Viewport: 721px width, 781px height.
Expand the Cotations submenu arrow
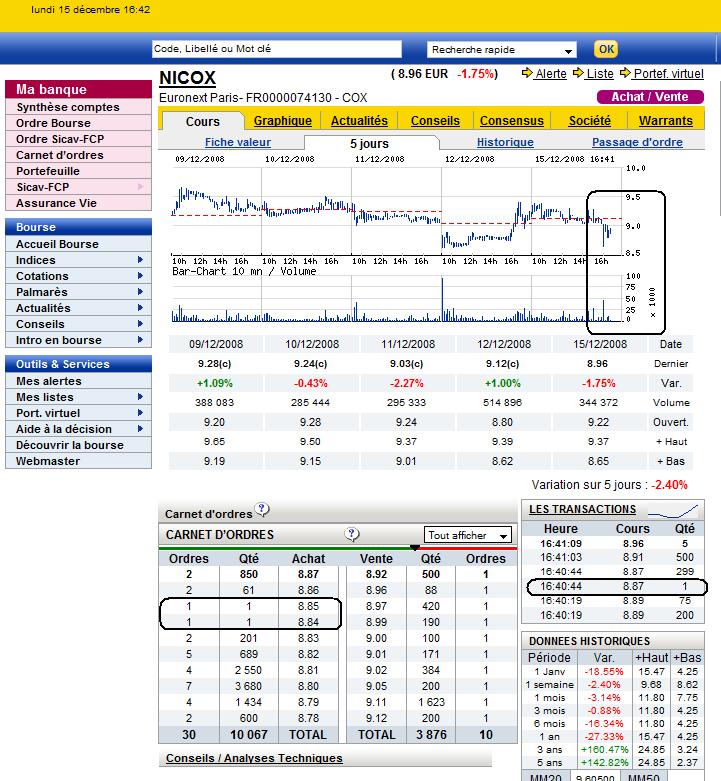140,275
